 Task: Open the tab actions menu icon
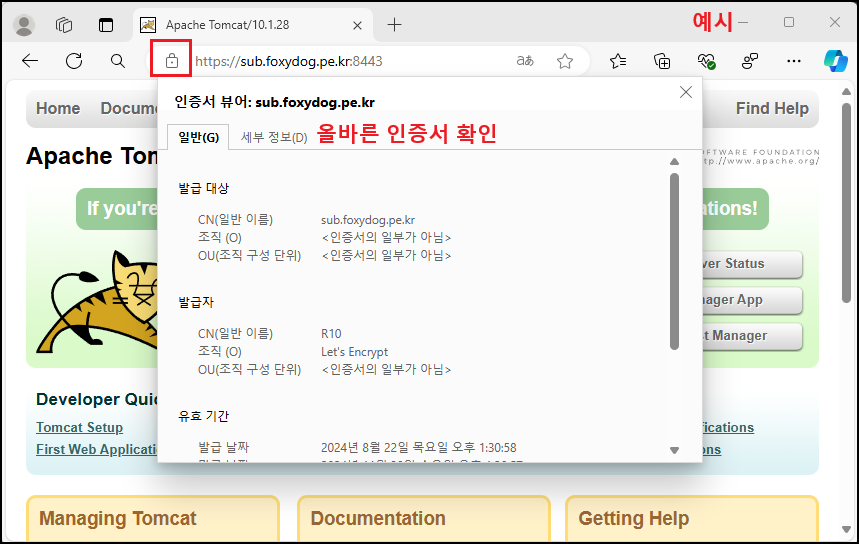click(x=106, y=25)
